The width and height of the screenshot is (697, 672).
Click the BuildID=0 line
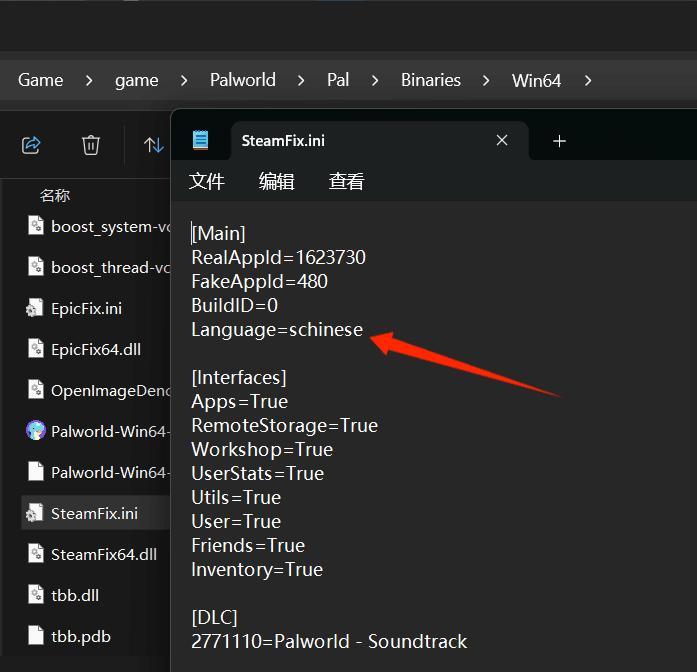tap(235, 306)
